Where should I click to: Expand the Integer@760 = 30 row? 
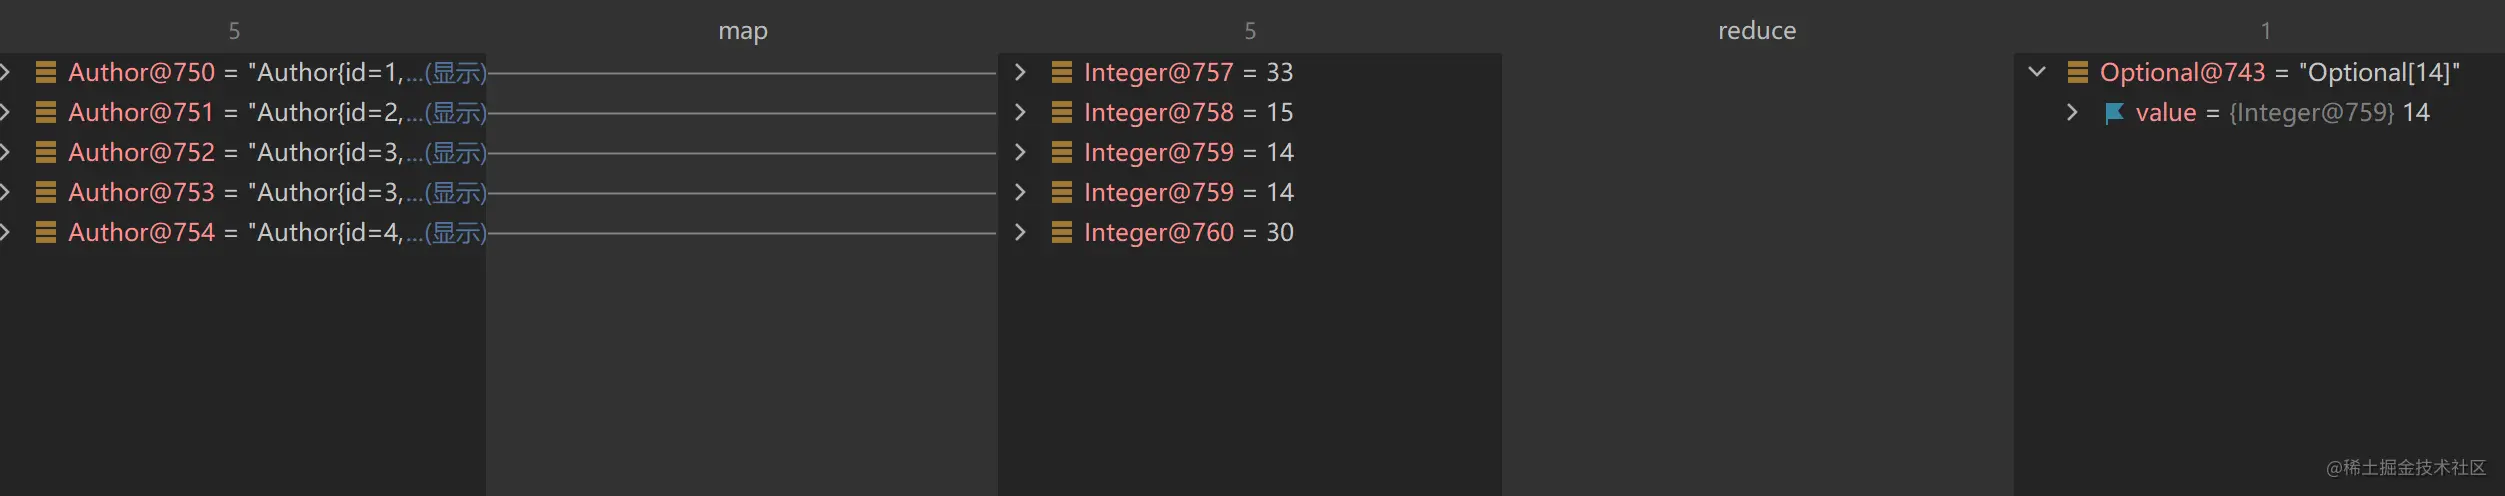1020,232
